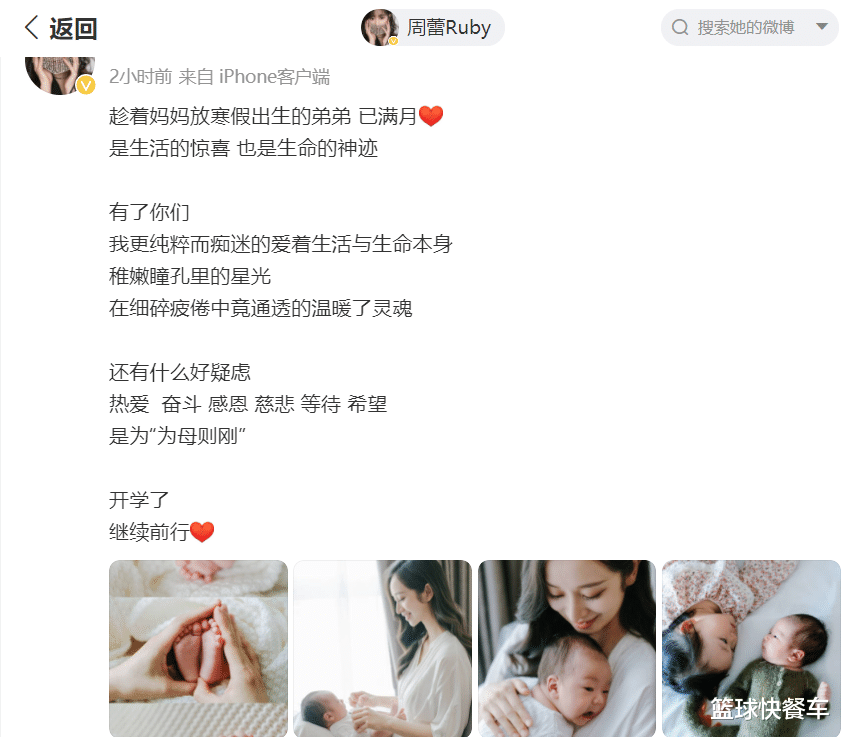843x737 pixels.
Task: Click the 篮球快餐车 watermark text
Action: 769,709
